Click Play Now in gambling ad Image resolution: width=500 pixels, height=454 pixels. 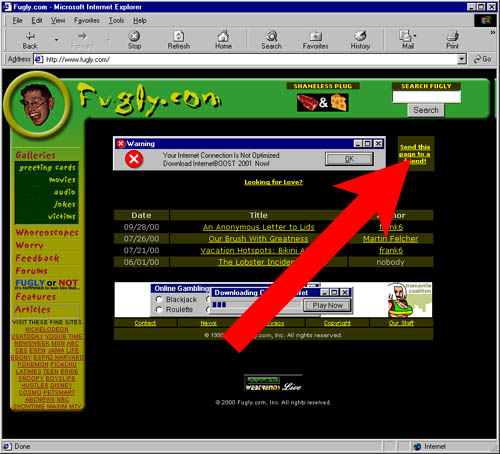[x=327, y=305]
